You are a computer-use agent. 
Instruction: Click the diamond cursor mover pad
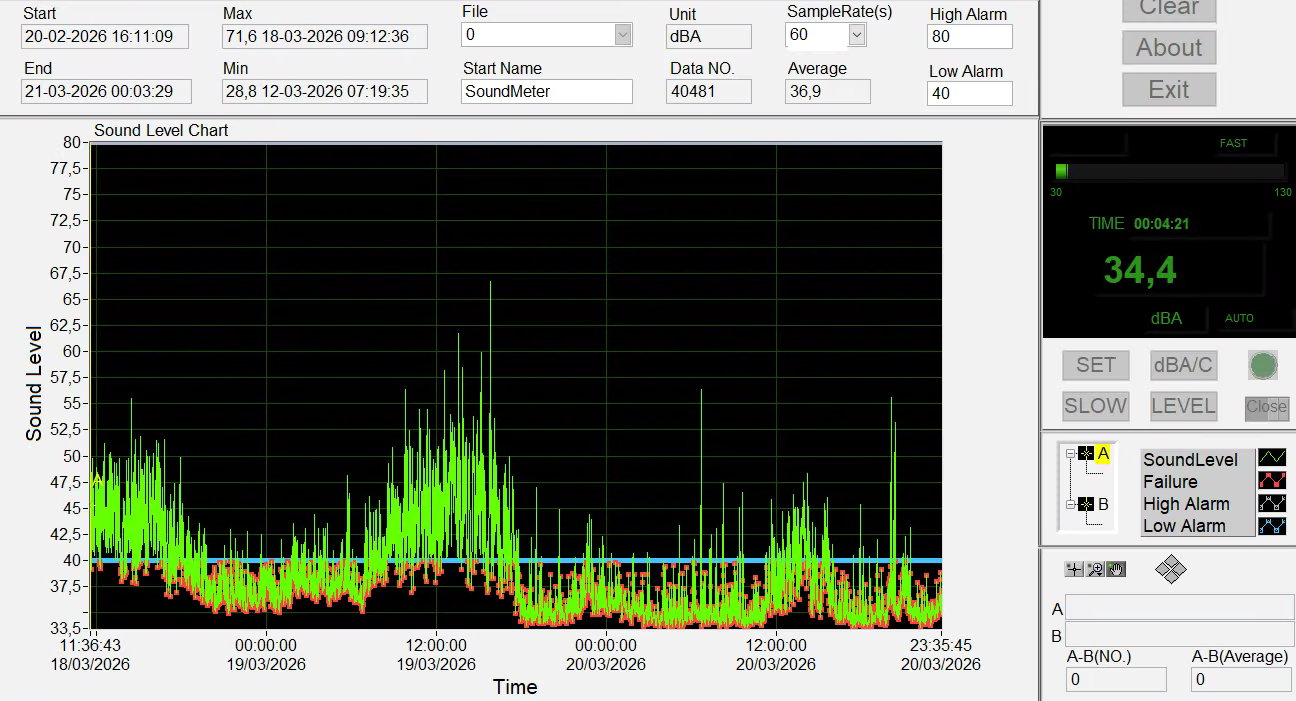[1170, 570]
